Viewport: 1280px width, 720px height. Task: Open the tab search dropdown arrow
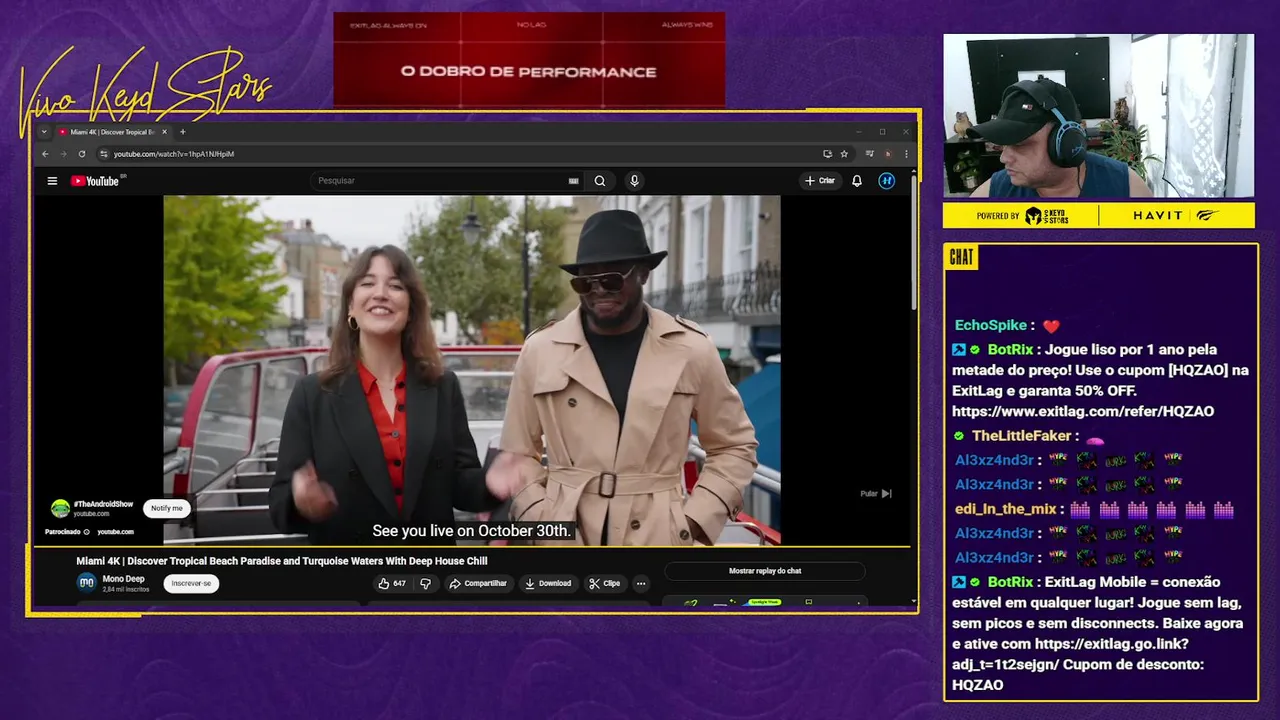pyautogui.click(x=44, y=132)
